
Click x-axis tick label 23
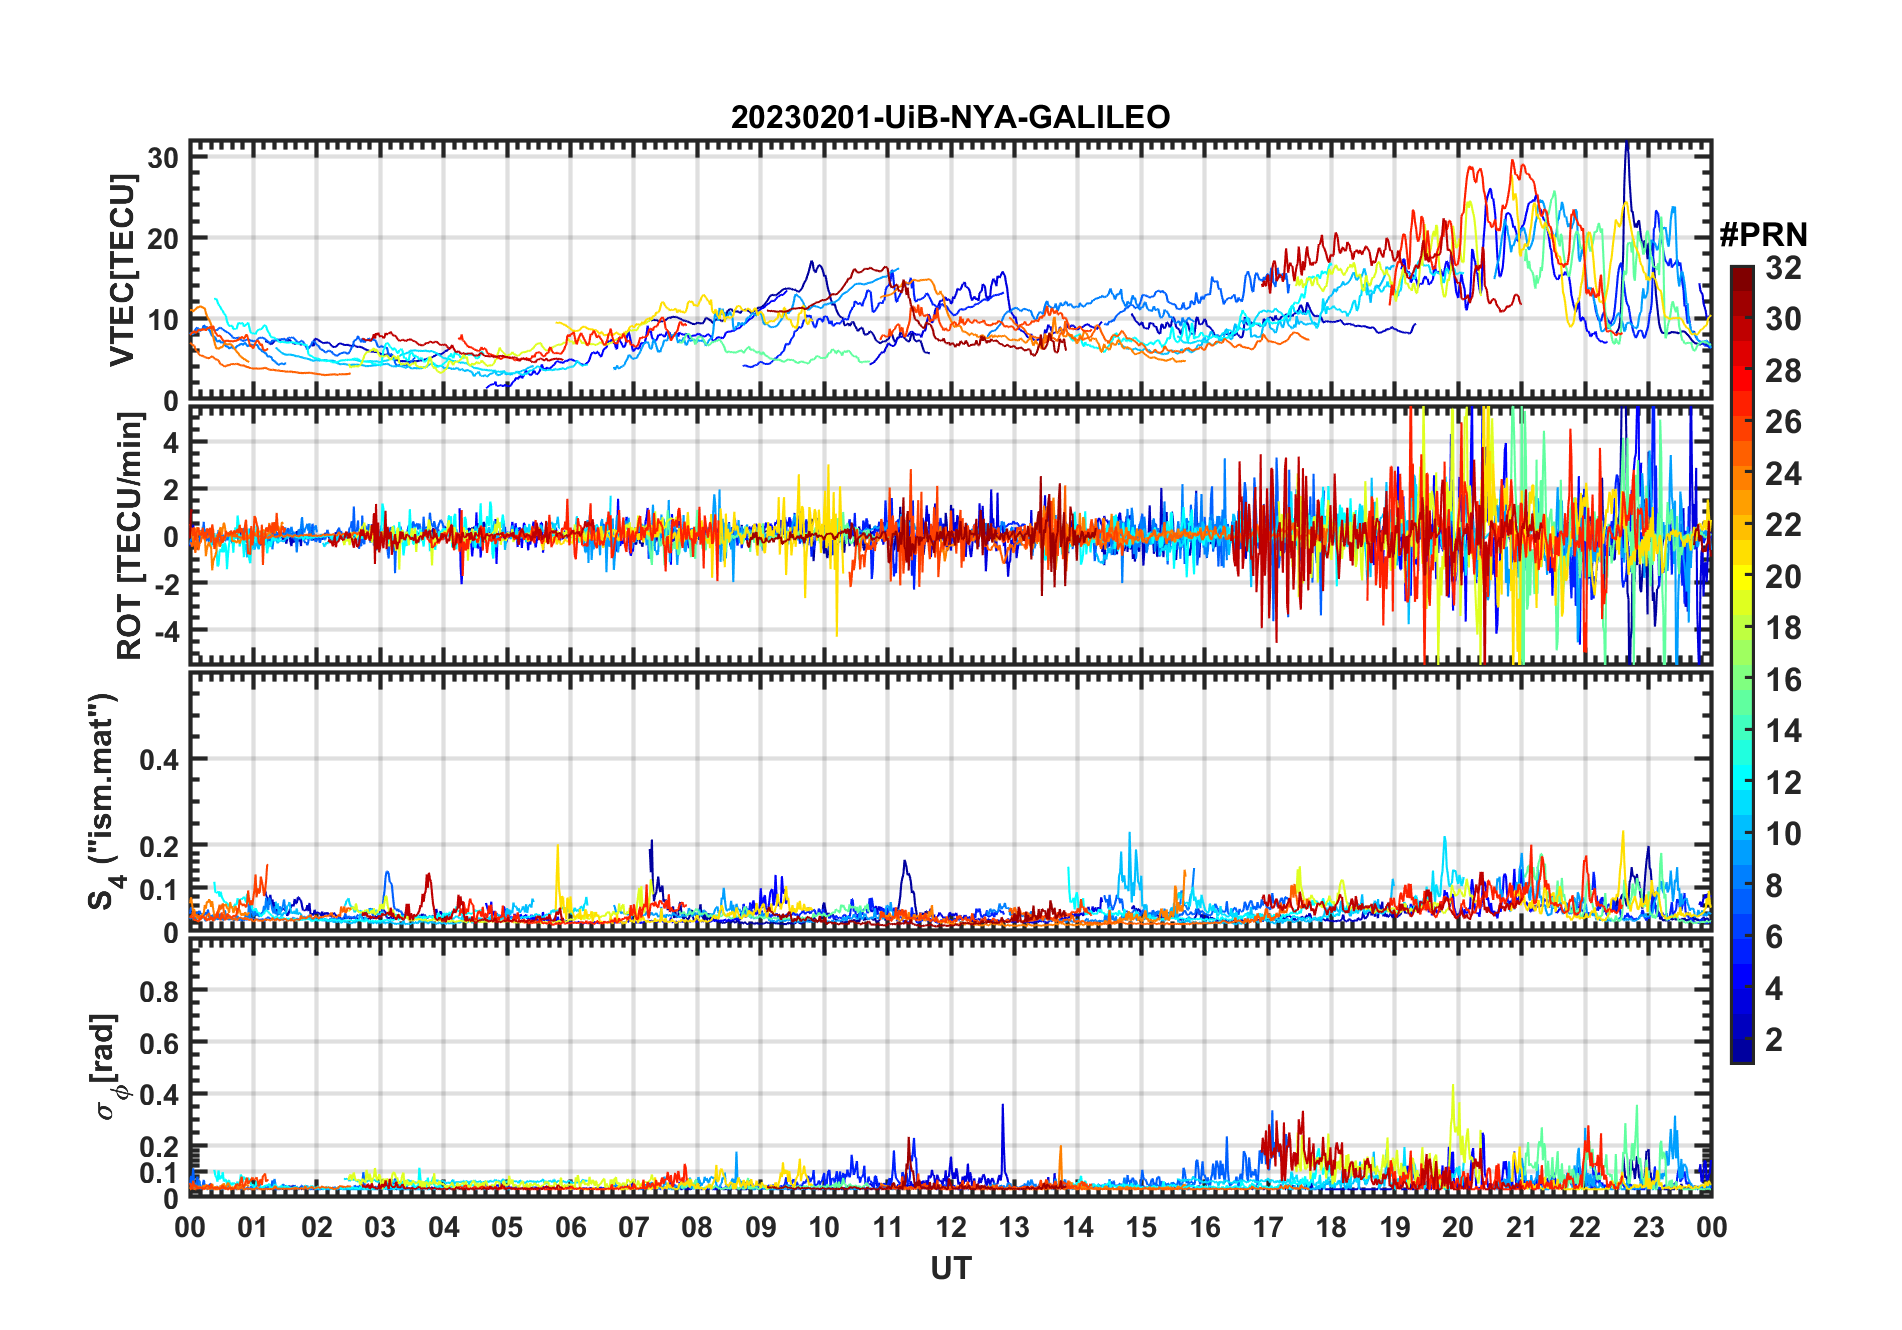click(1648, 1227)
